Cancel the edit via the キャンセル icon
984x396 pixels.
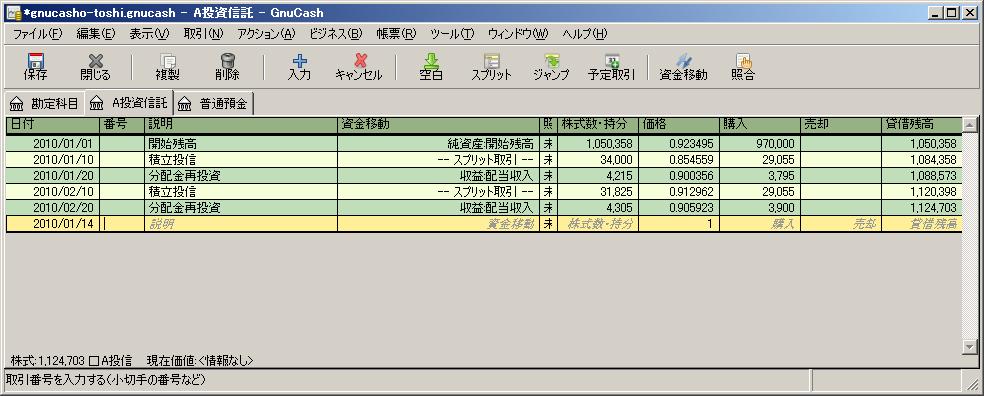359,67
